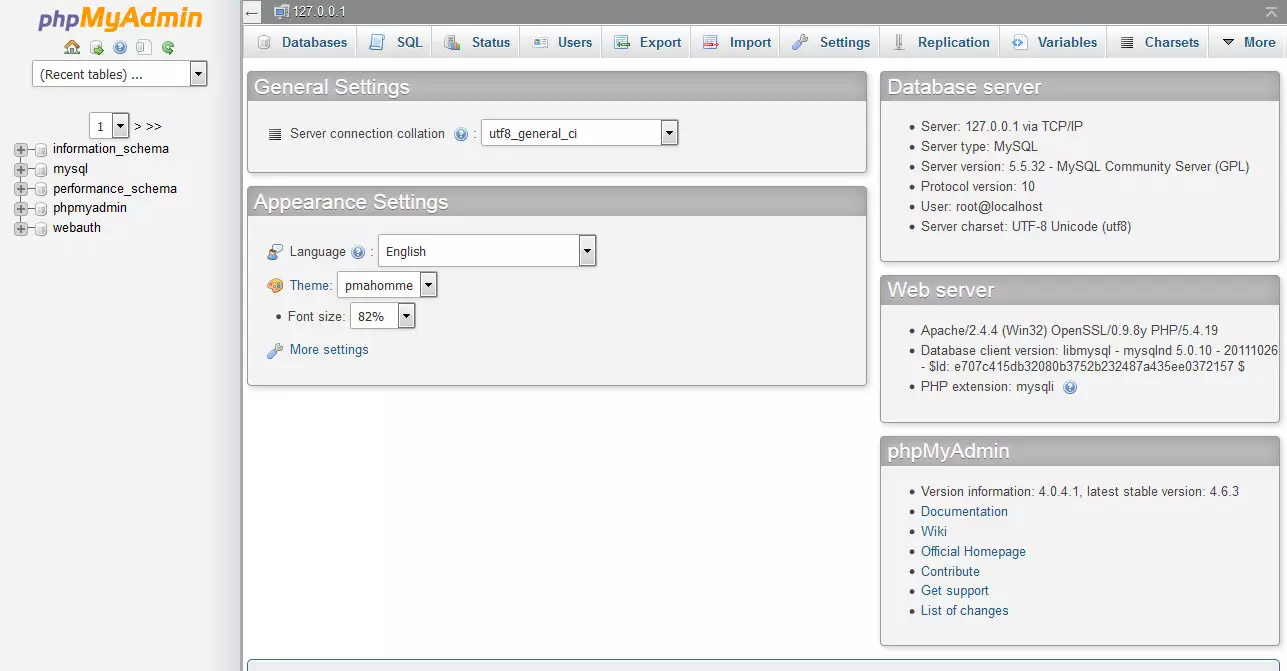The width and height of the screenshot is (1287, 671).
Task: Go to the Export tab
Action: tap(647, 42)
